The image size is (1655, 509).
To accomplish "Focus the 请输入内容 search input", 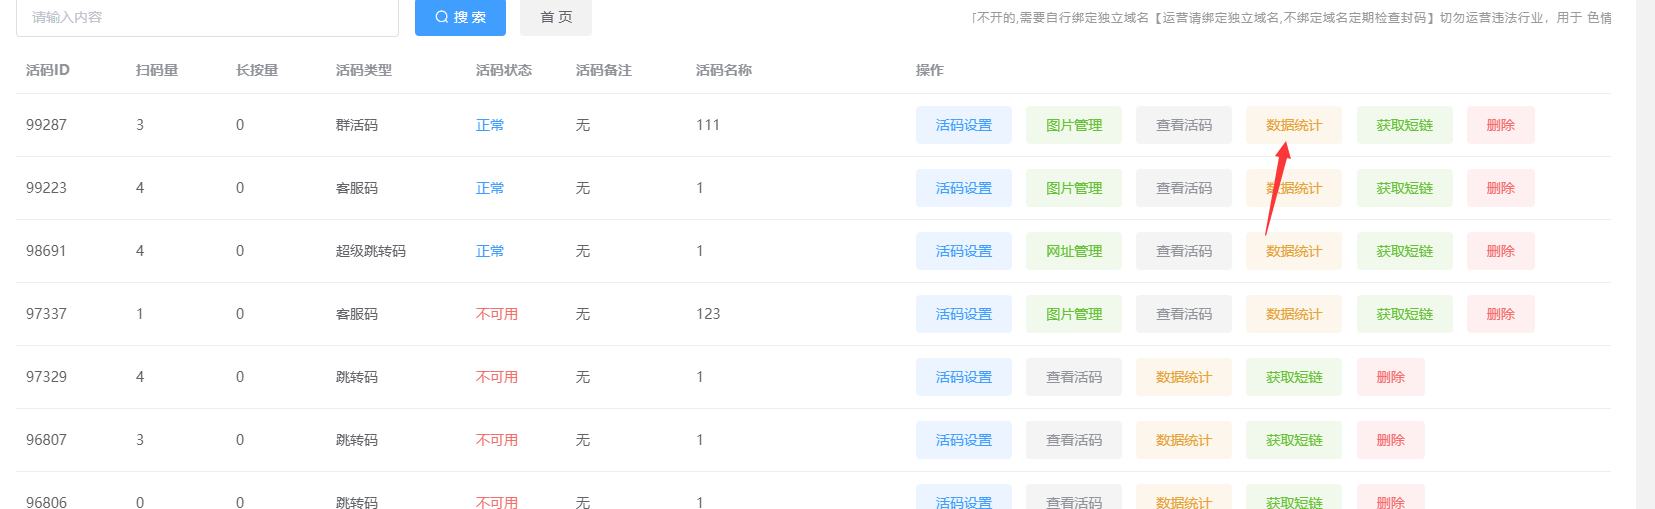I will tap(207, 17).
